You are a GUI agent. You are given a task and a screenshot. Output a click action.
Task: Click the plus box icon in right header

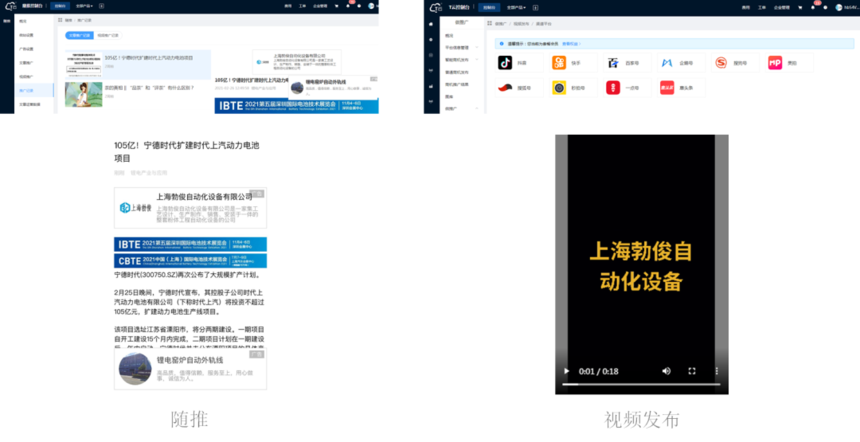(x=535, y=8)
